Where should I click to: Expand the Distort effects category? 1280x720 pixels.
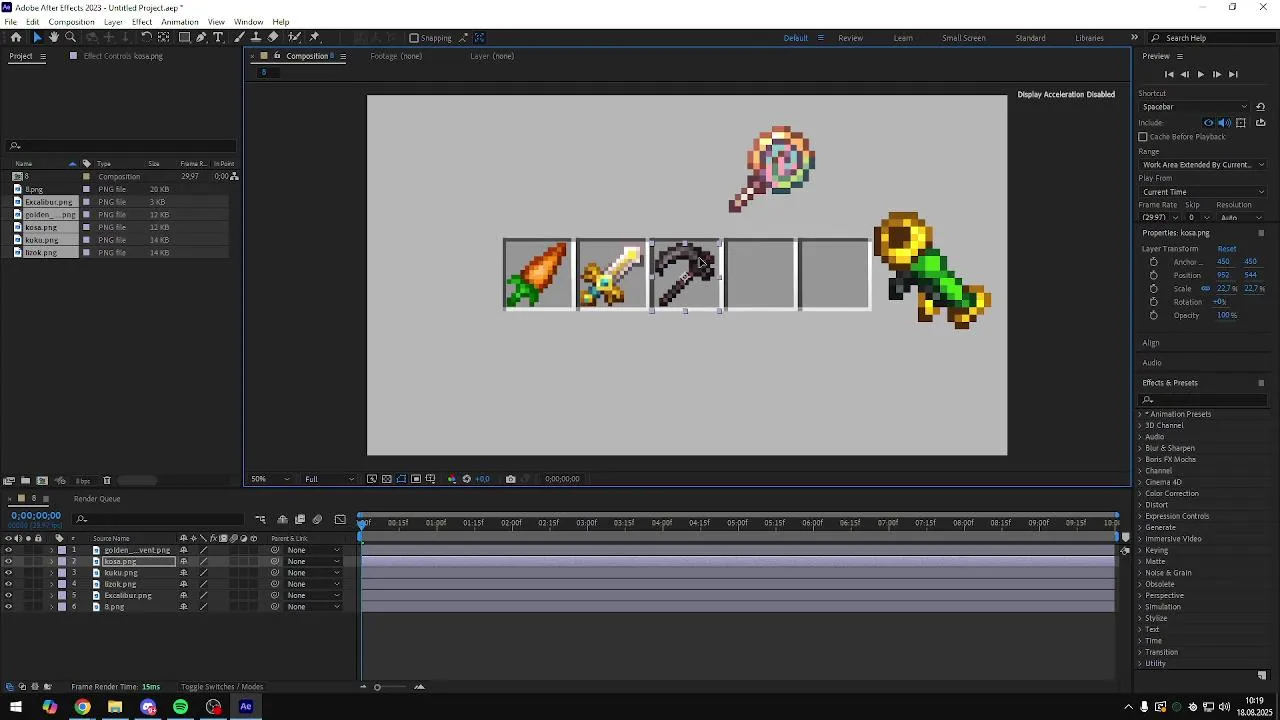click(1140, 505)
